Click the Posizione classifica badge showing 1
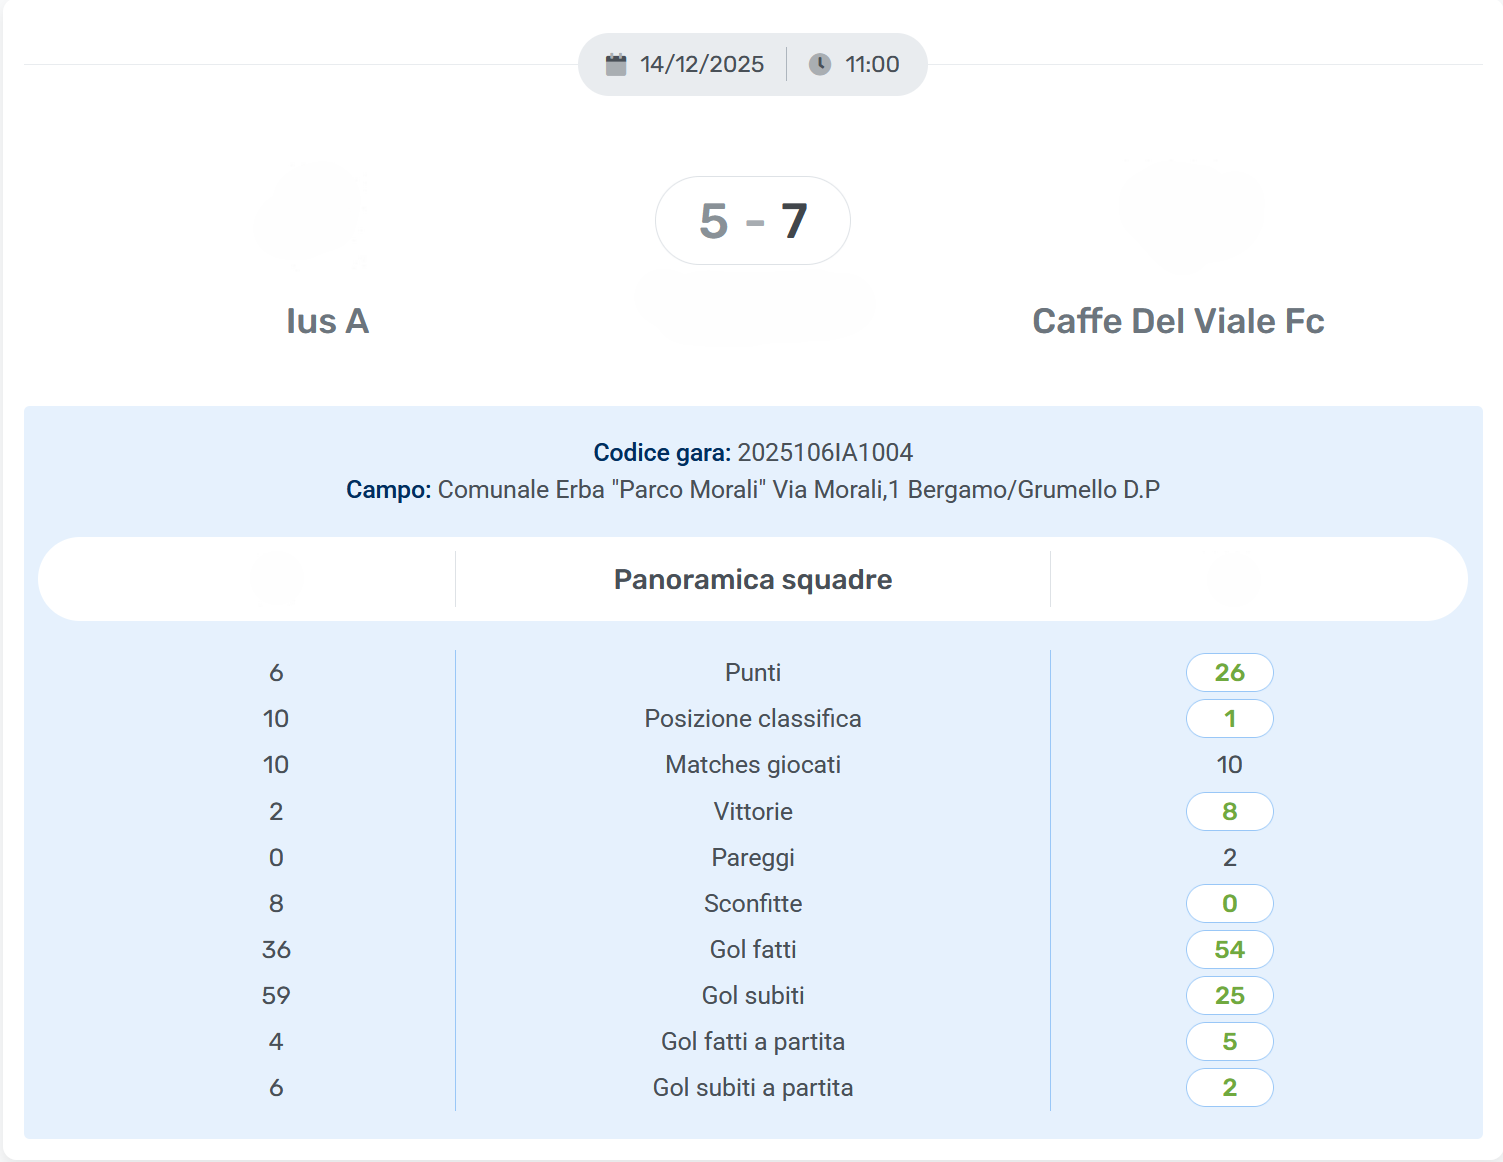Image resolution: width=1503 pixels, height=1162 pixels. coord(1229,718)
